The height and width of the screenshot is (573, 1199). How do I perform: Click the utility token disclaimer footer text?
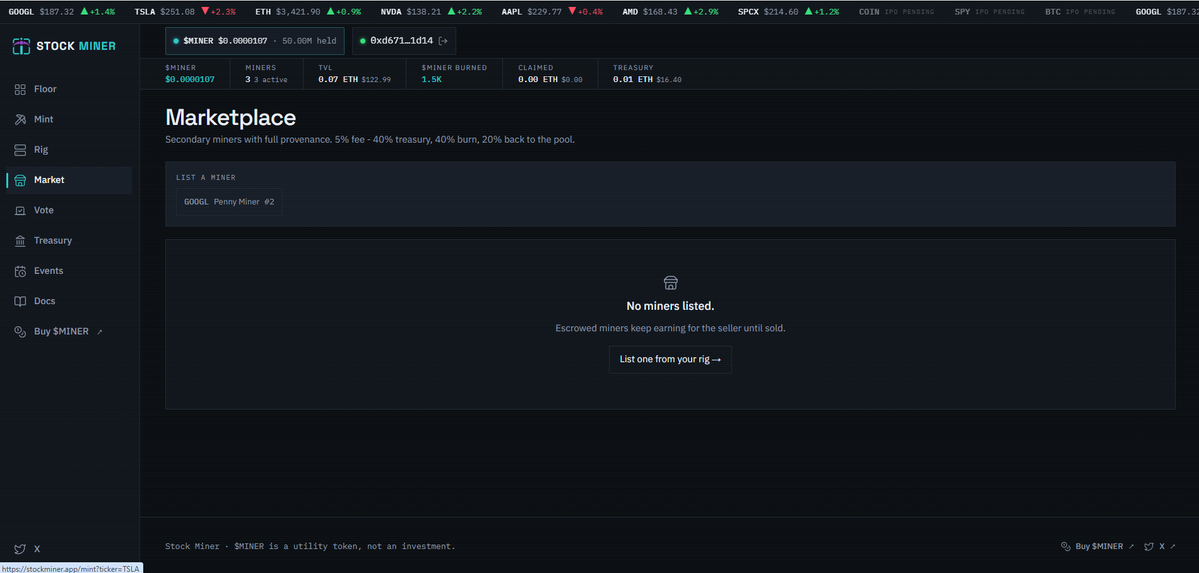pos(310,546)
